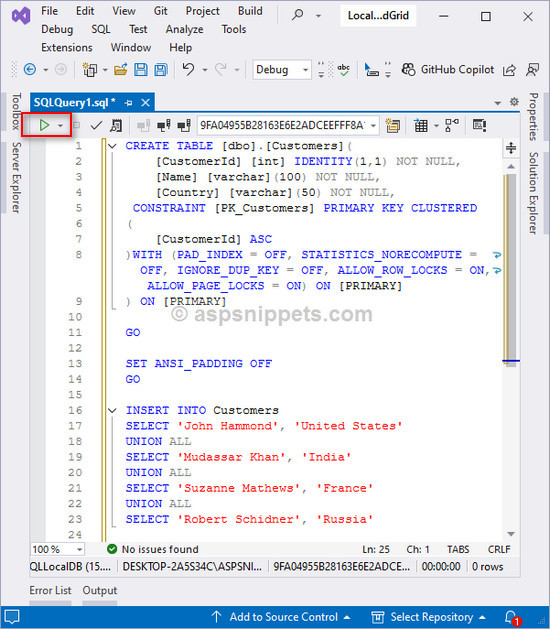Open the notifications bell in status bar
The height and width of the screenshot is (629, 550).
point(511,617)
